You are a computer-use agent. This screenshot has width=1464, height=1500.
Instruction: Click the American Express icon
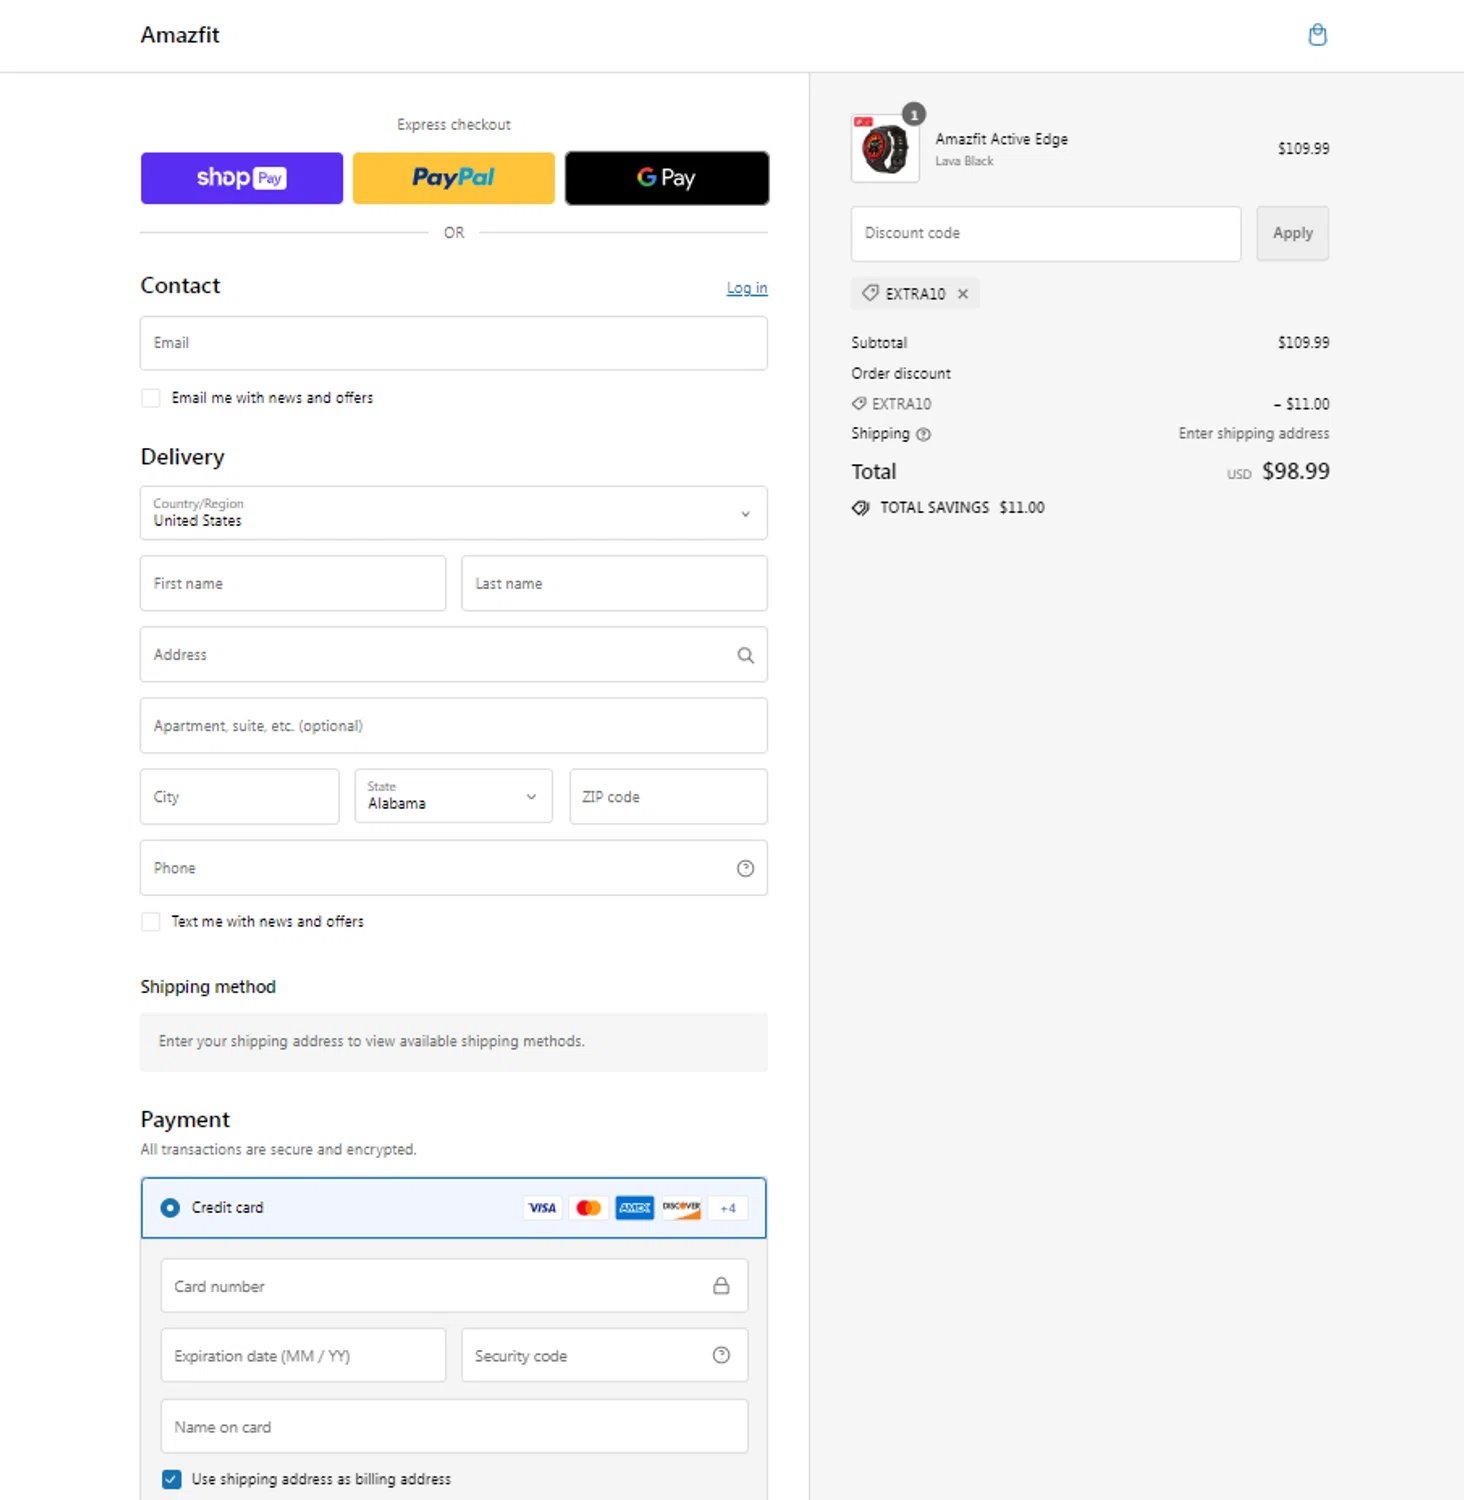click(x=634, y=1208)
